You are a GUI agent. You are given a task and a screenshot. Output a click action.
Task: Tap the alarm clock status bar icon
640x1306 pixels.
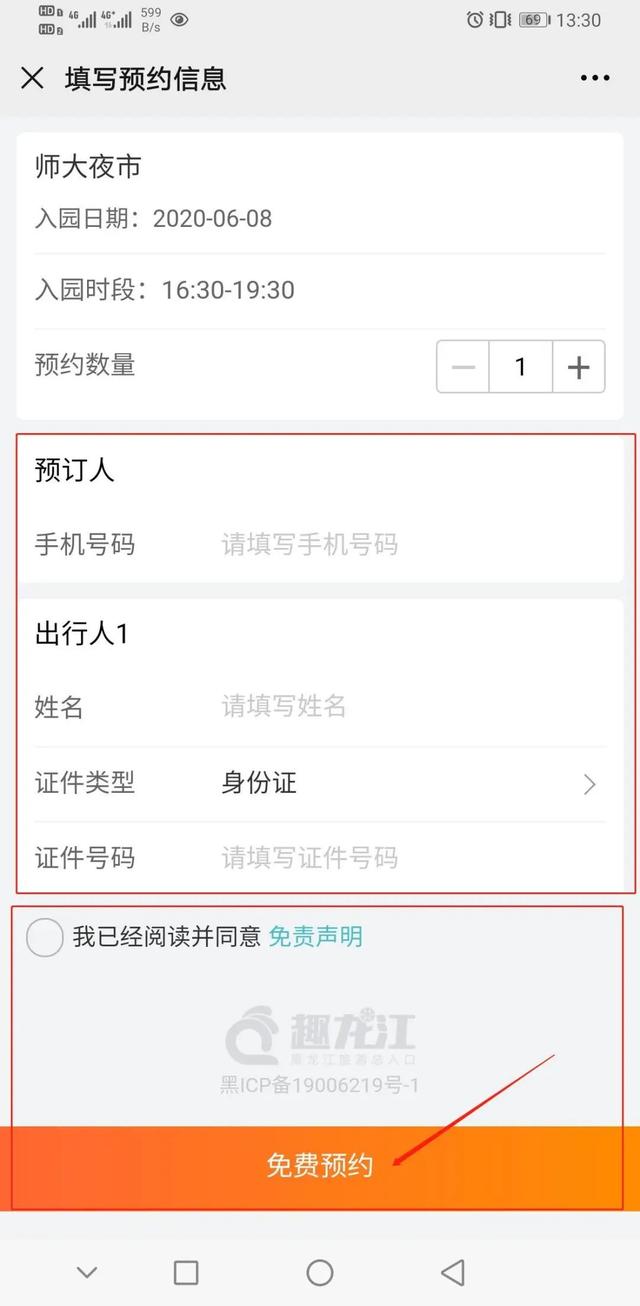pyautogui.click(x=475, y=20)
